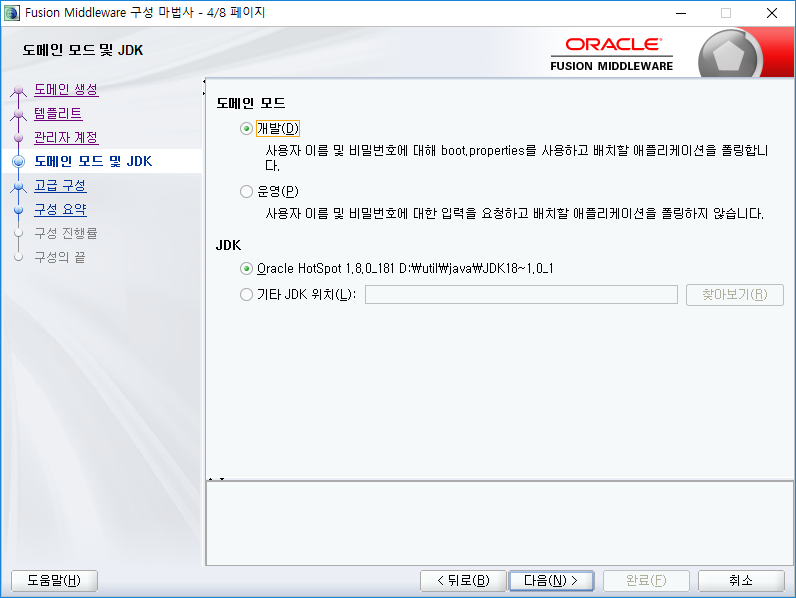Minimize the configuration wizard window
The image size is (796, 598).
pyautogui.click(x=681, y=13)
